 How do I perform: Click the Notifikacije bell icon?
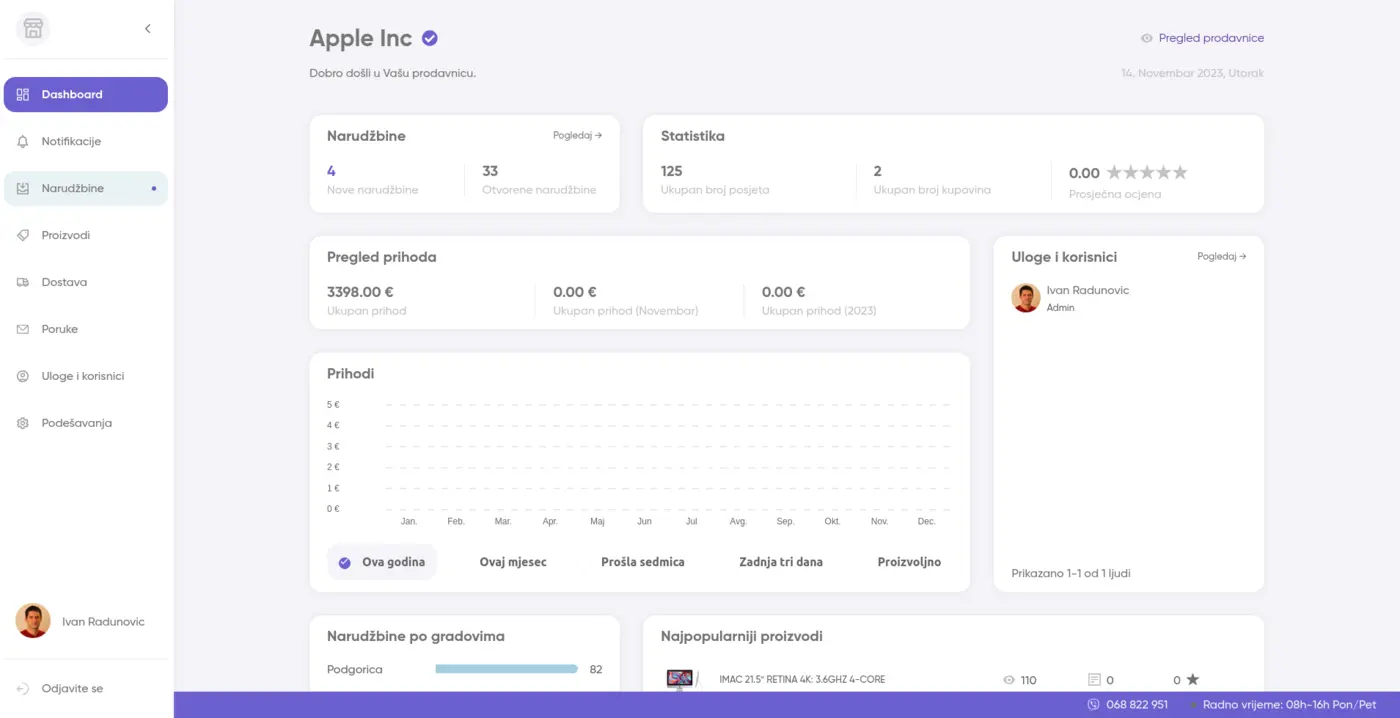coord(23,141)
